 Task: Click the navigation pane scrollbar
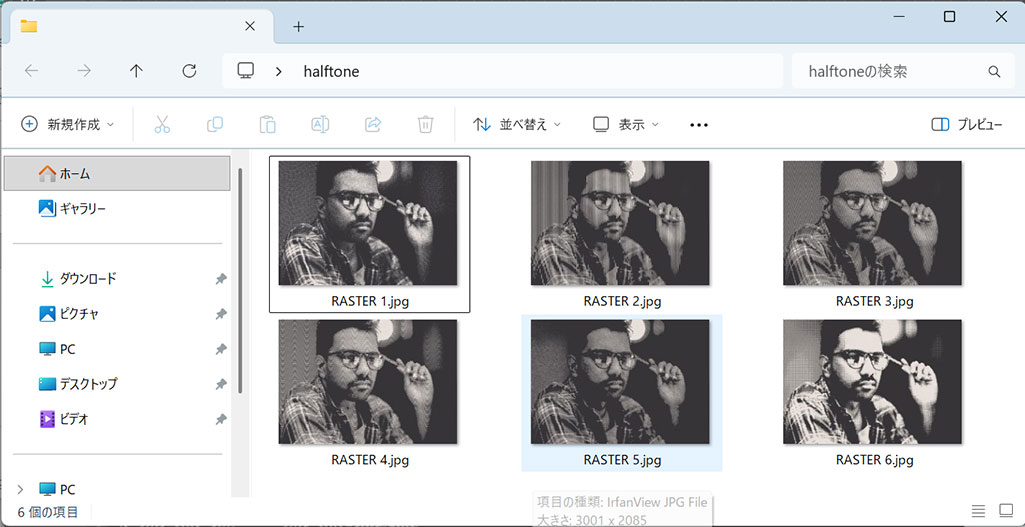(240, 281)
